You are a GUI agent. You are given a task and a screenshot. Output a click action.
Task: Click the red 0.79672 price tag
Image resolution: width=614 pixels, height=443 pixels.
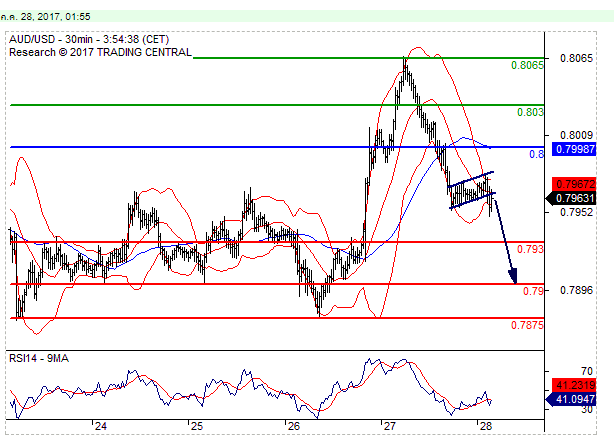[x=574, y=184]
